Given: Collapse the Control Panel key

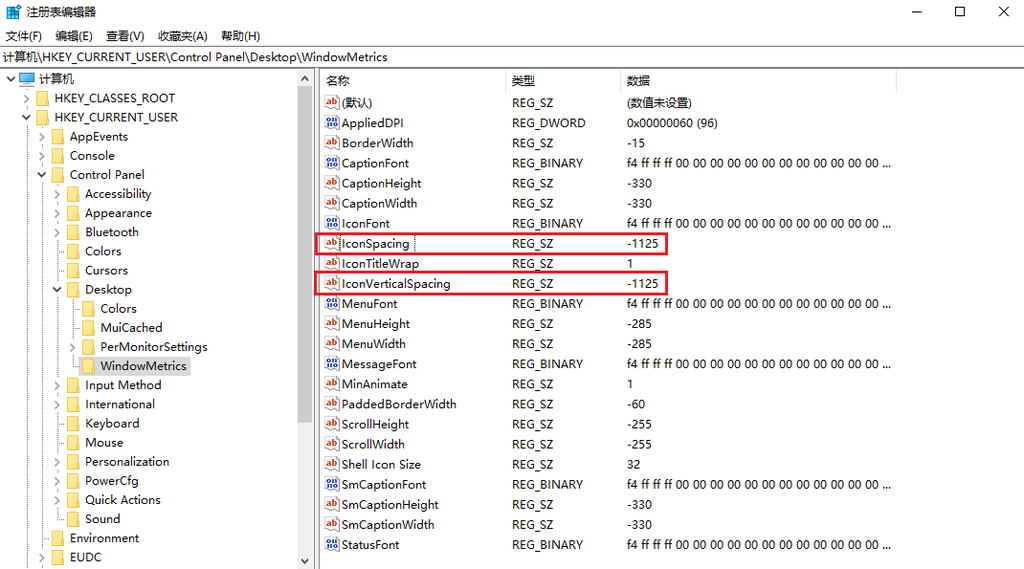Looking at the screenshot, I should [x=42, y=174].
